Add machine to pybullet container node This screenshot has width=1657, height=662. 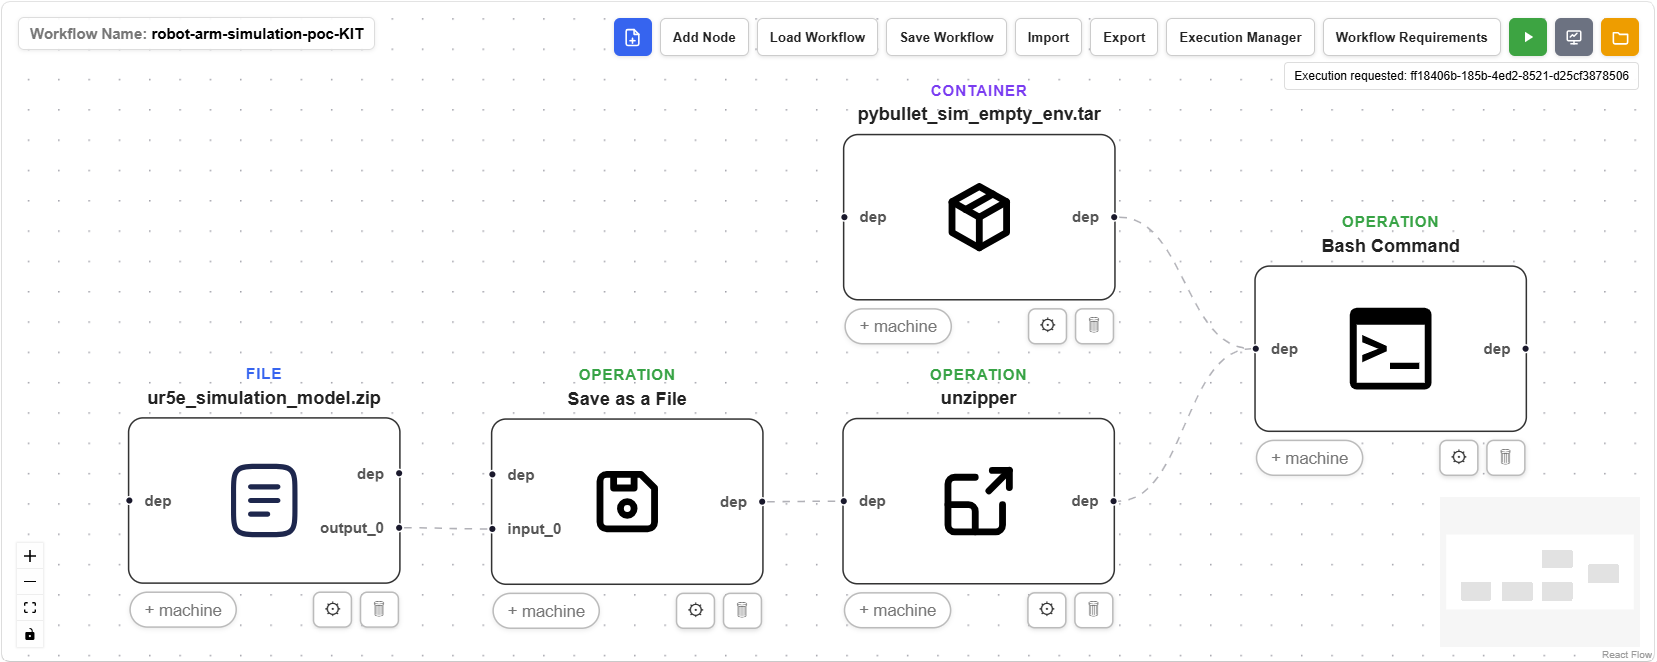click(x=898, y=326)
